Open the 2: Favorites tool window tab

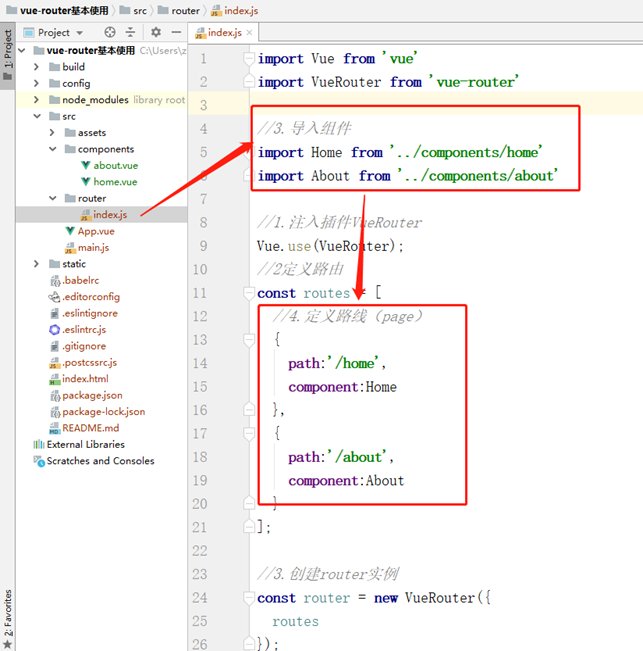[x=7, y=619]
